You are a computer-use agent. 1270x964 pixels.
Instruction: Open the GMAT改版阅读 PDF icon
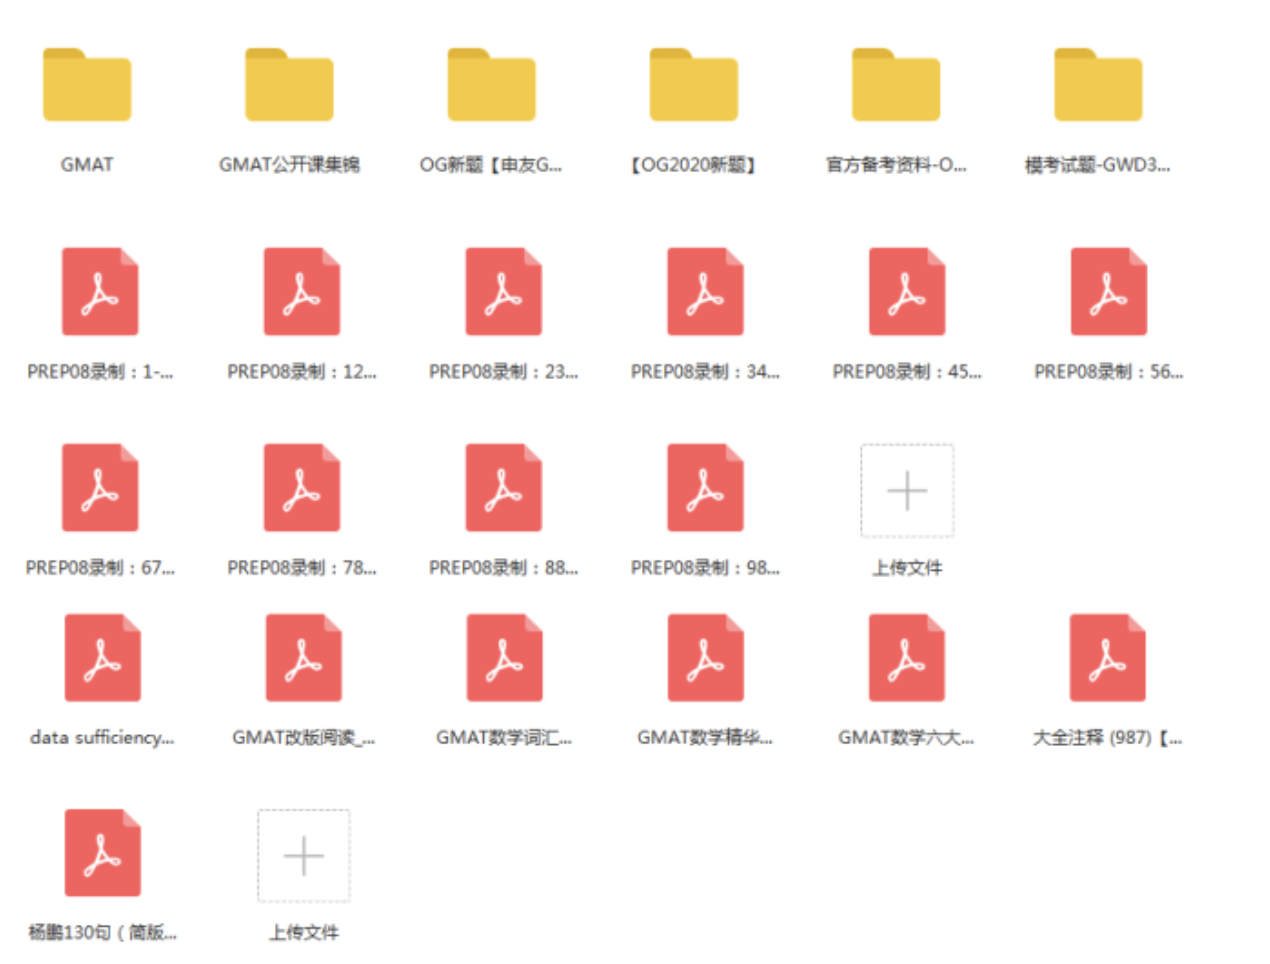(304, 657)
